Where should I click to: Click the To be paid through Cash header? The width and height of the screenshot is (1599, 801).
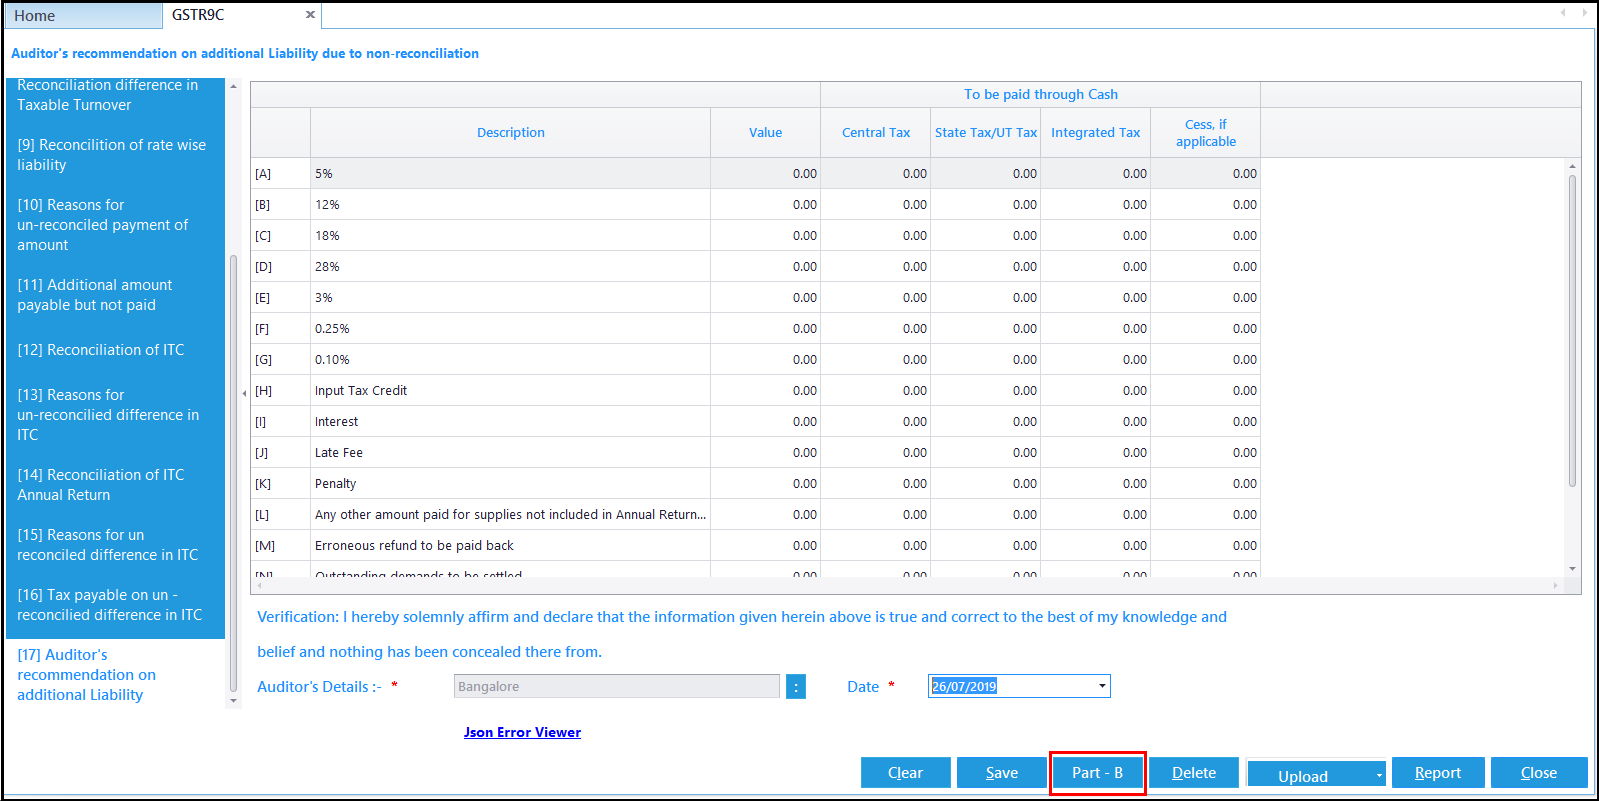click(x=1041, y=94)
